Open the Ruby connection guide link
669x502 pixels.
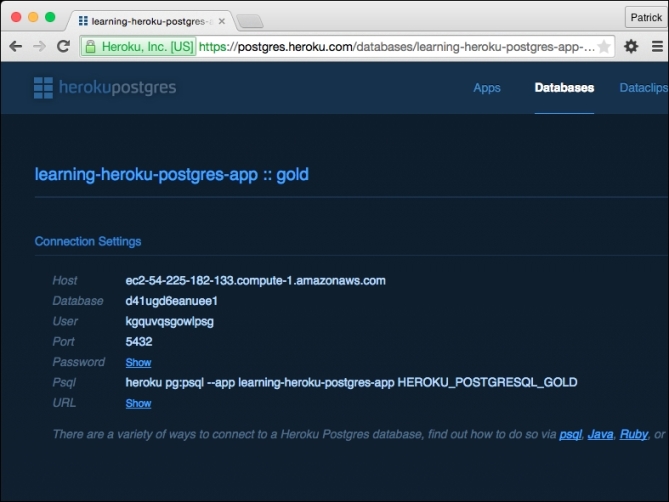coord(634,435)
